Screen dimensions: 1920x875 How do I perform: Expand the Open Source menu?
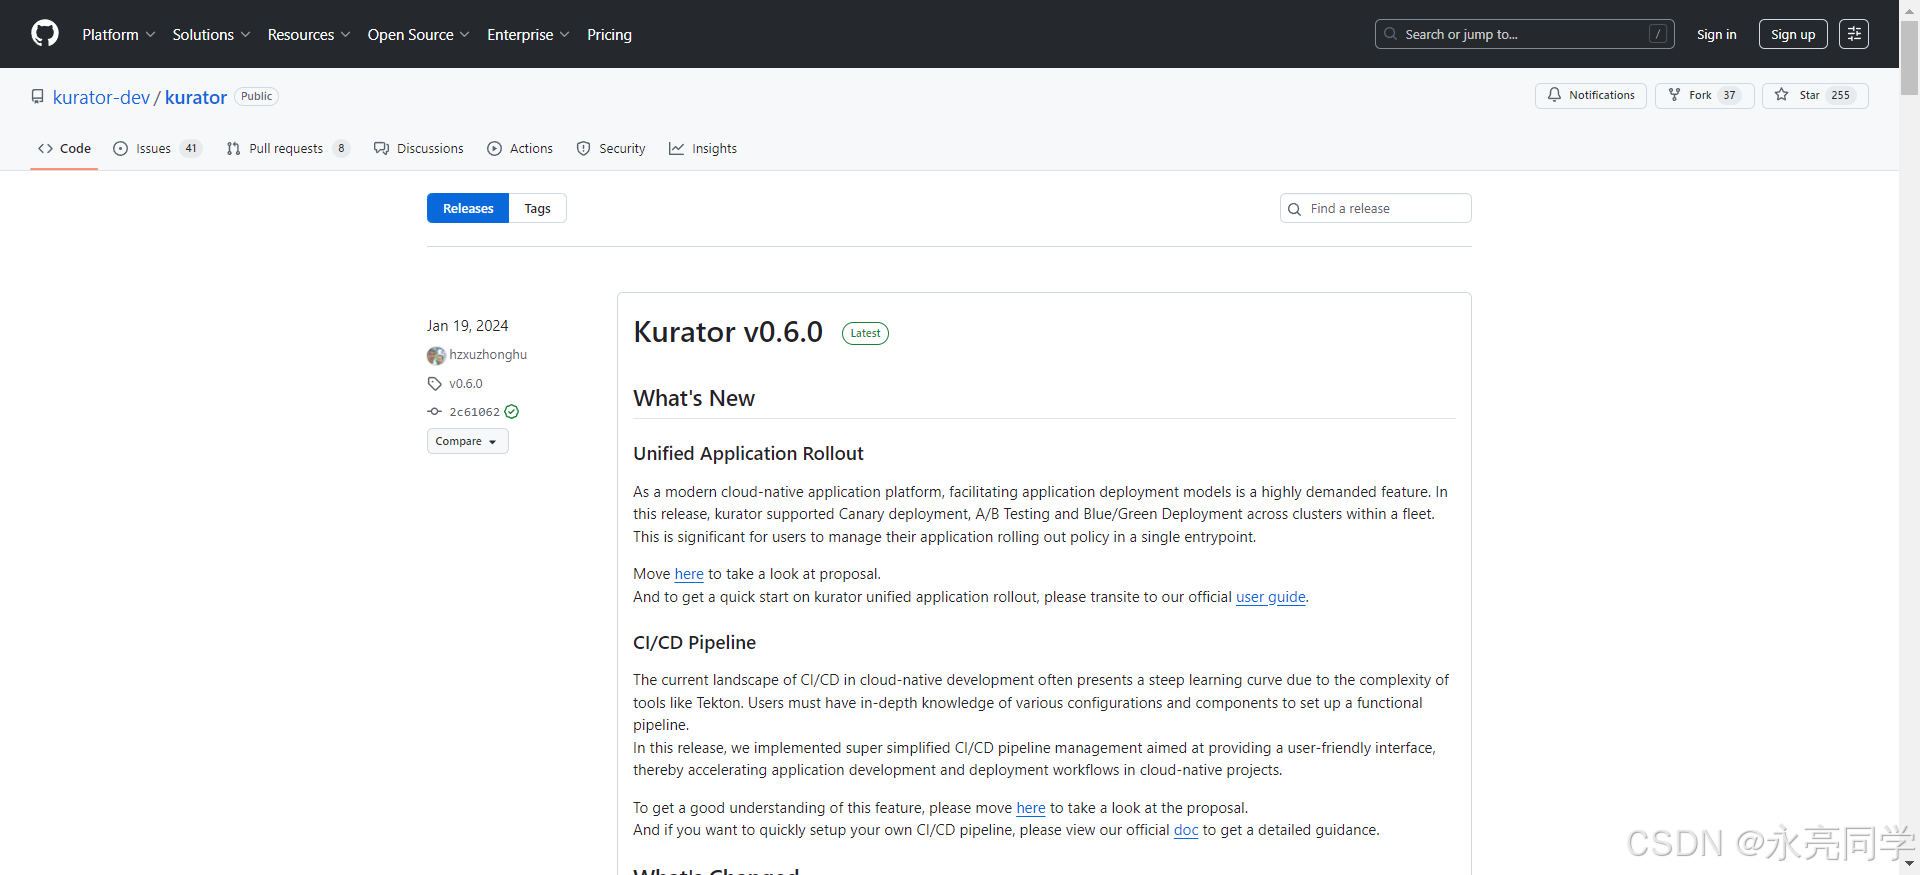418,34
